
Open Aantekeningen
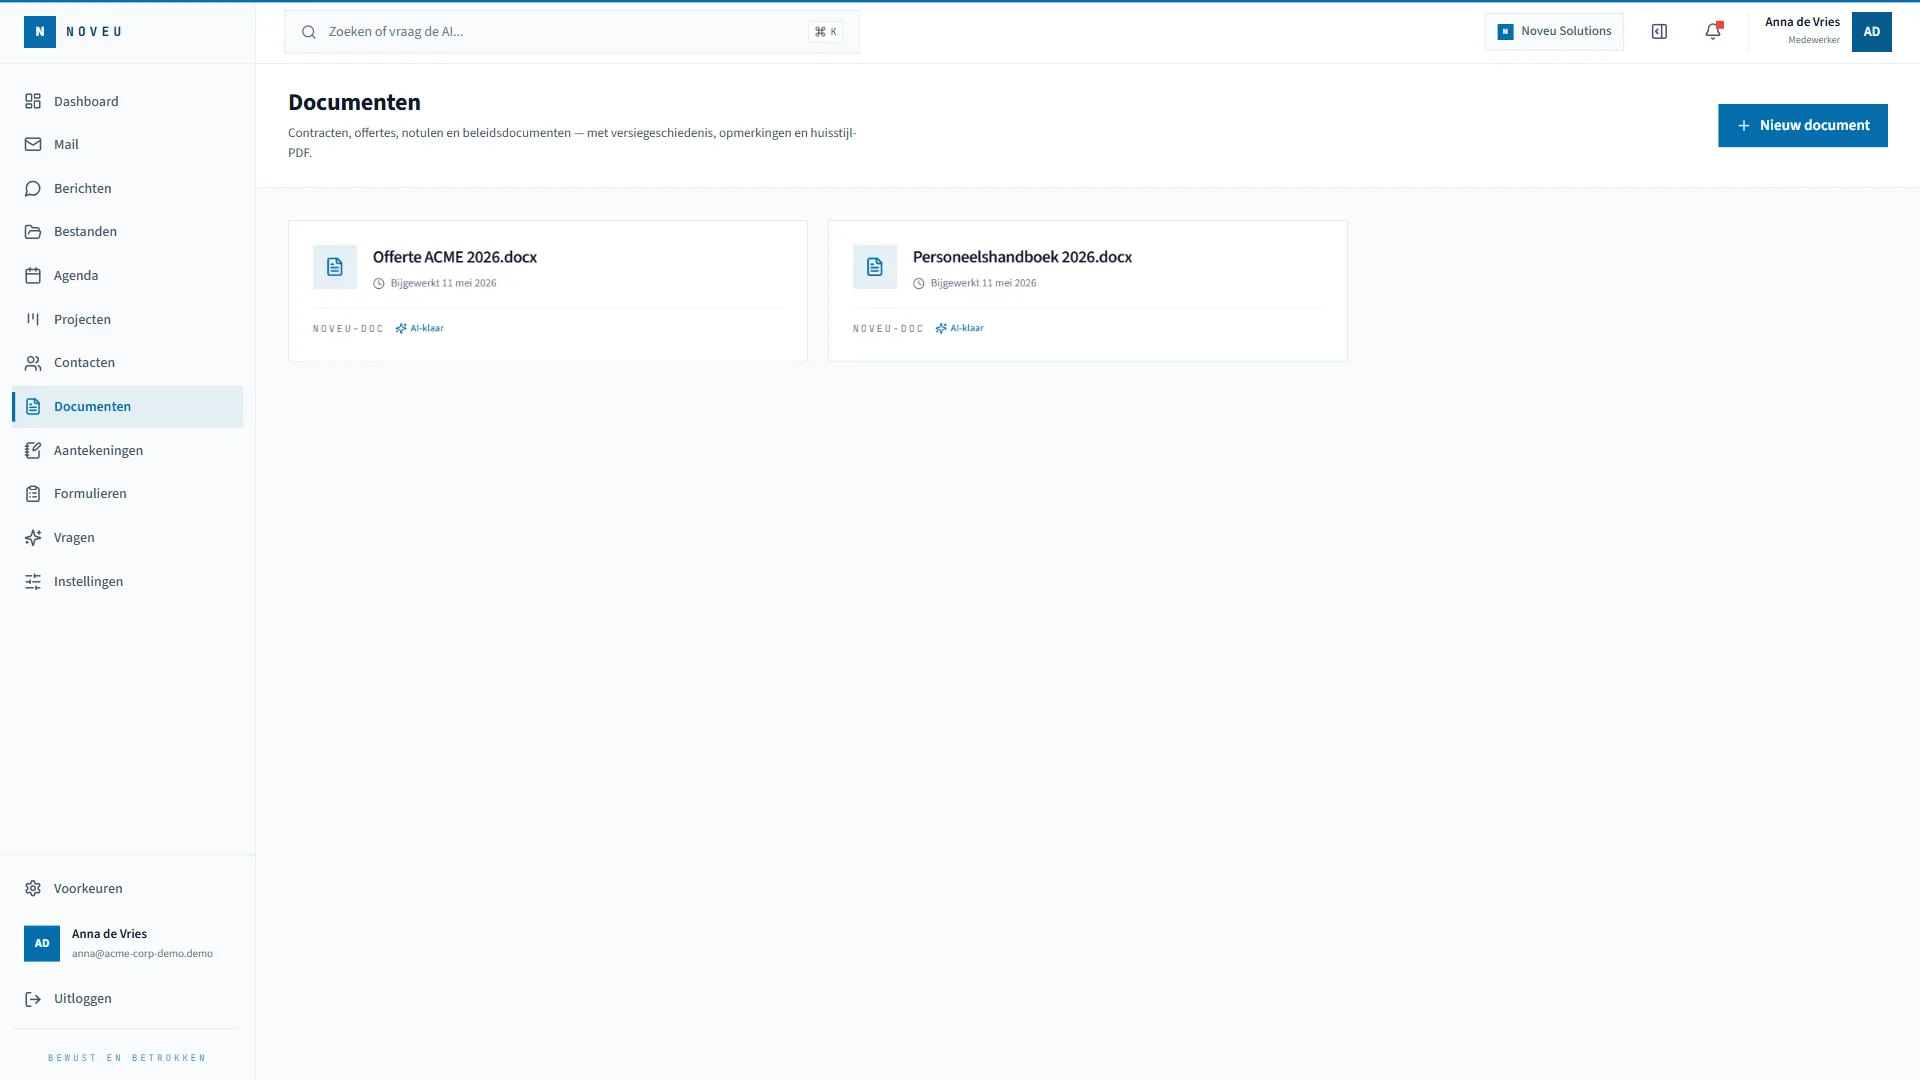127,450
